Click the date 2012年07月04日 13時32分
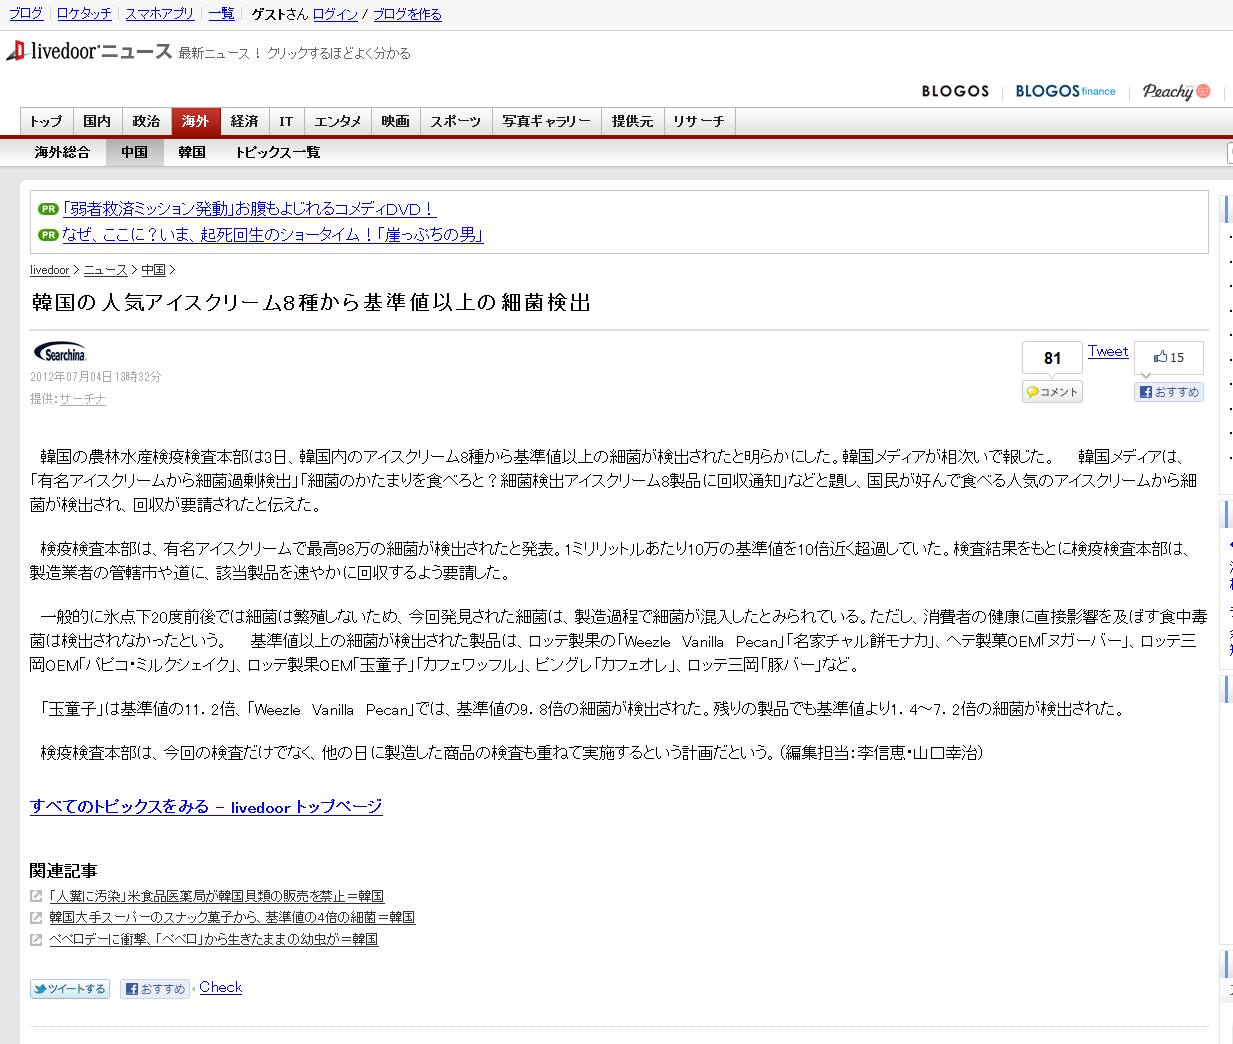1233x1044 pixels. tap(95, 377)
